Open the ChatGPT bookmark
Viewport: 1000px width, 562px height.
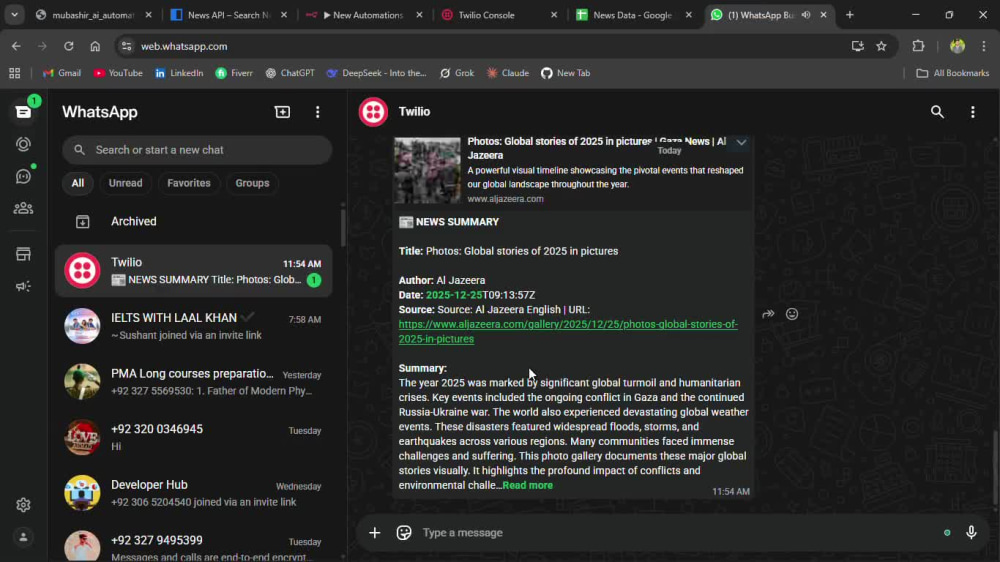click(290, 73)
